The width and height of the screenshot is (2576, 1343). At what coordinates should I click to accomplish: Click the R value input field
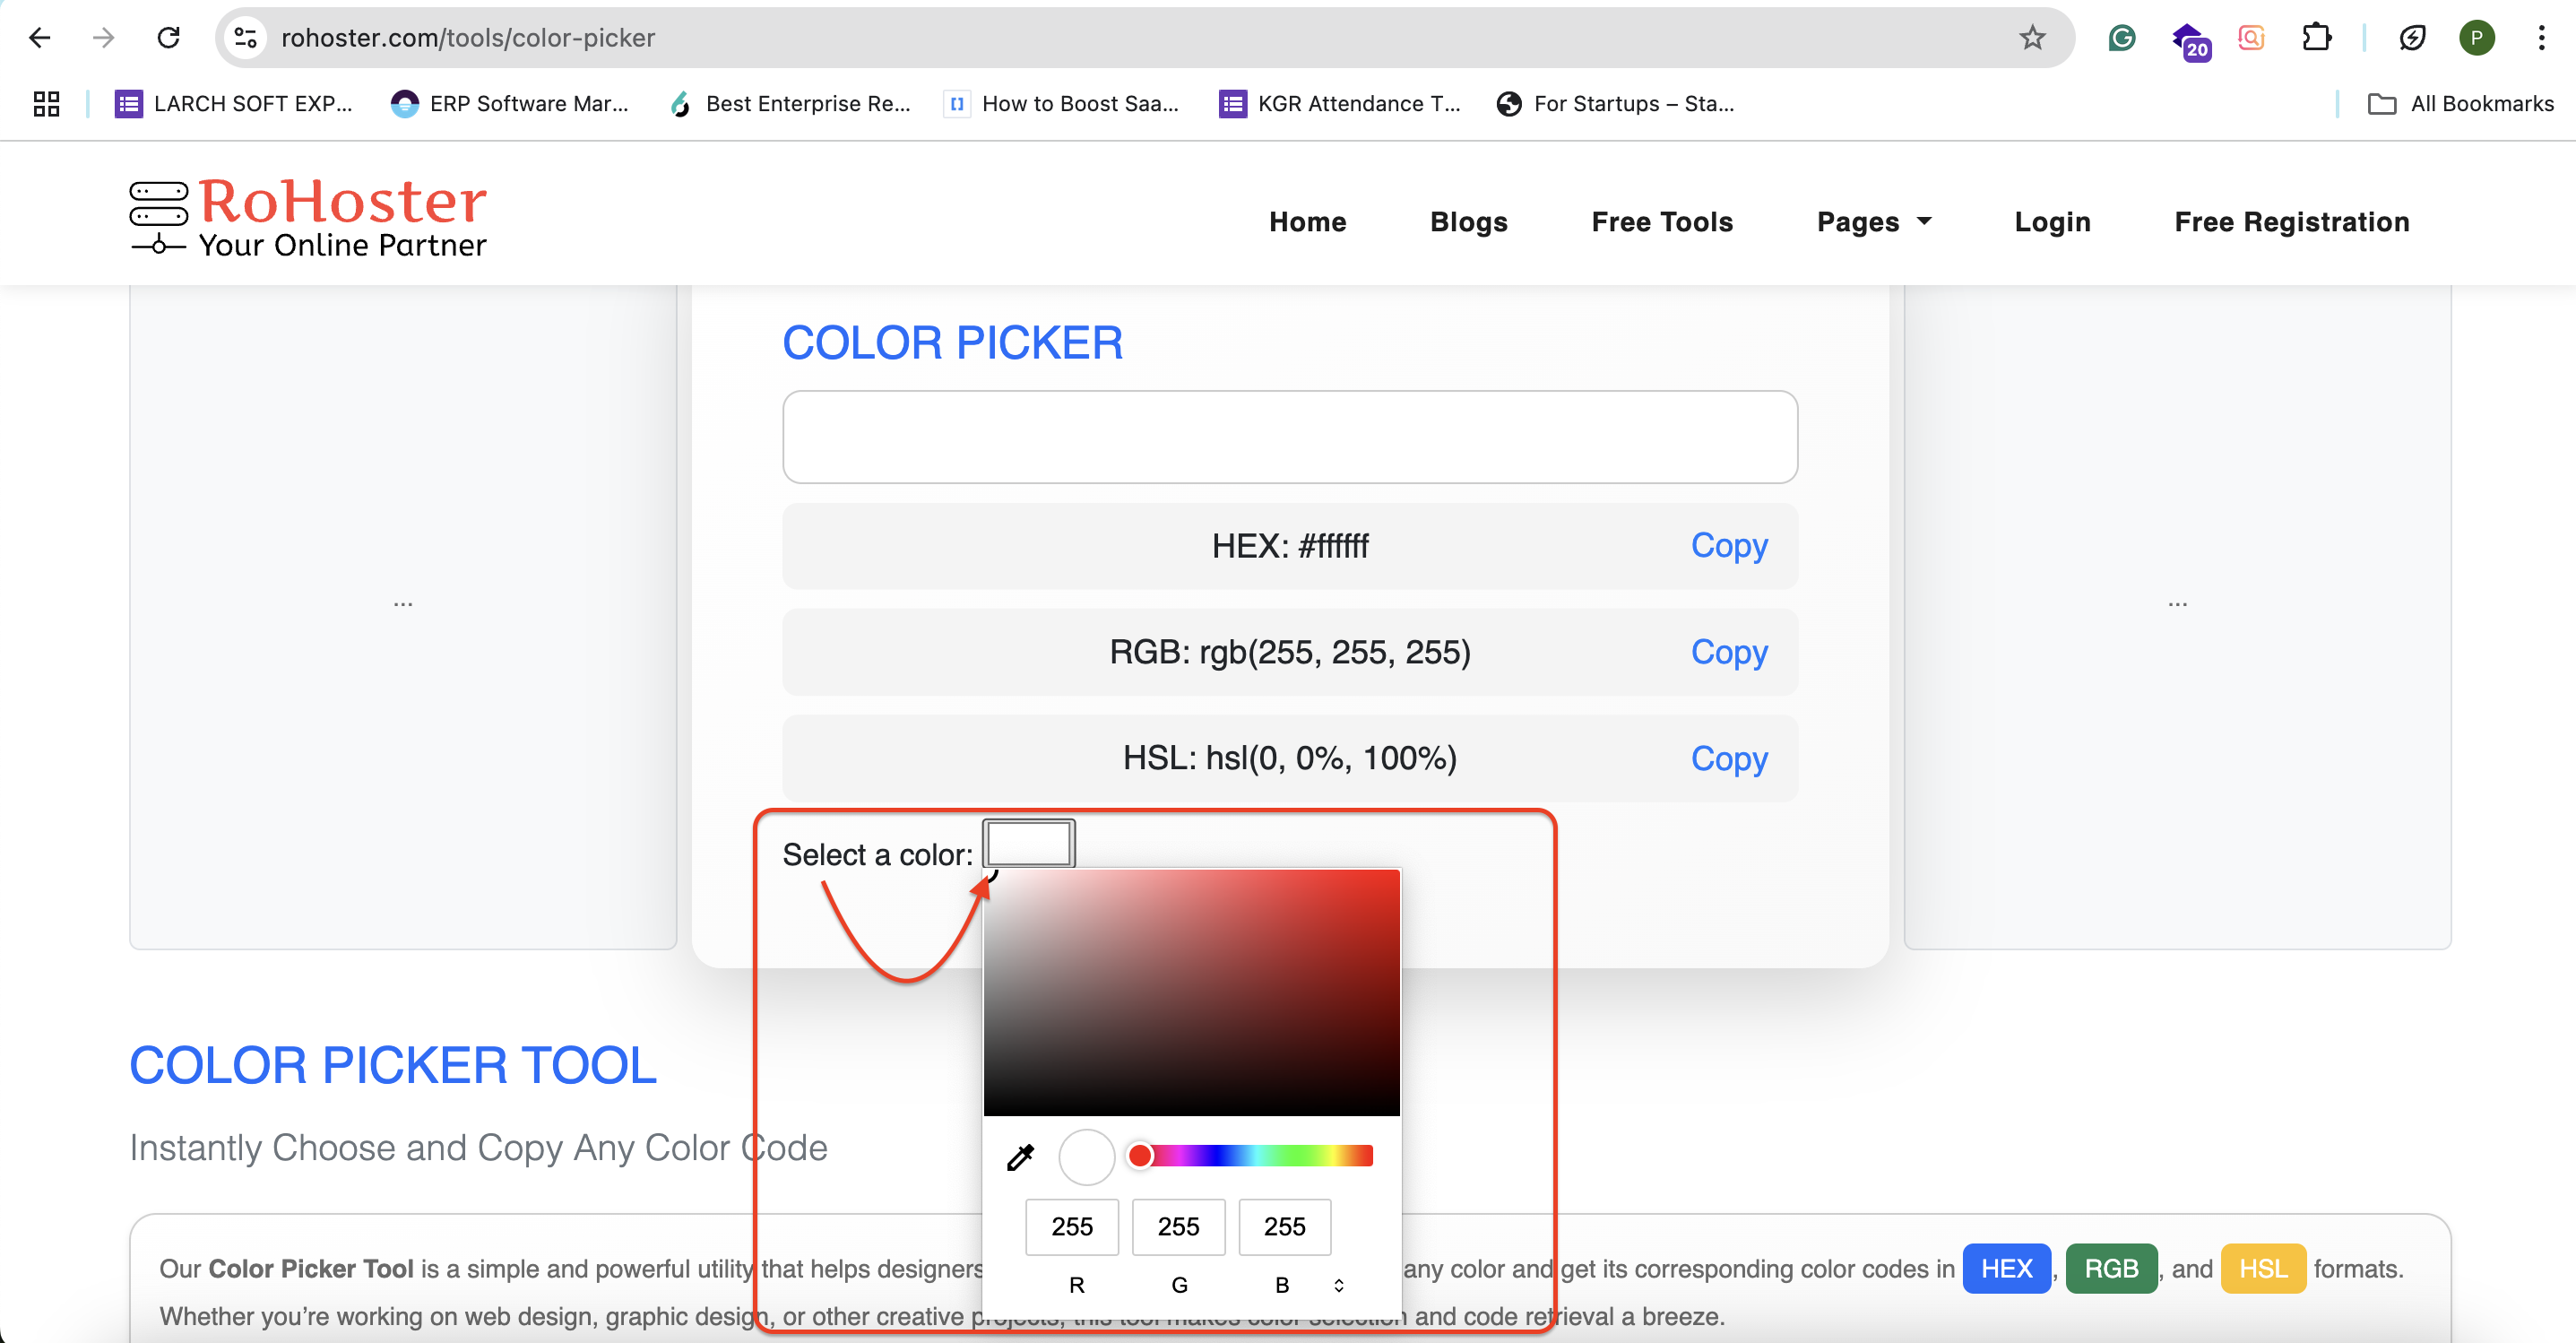1071,1226
